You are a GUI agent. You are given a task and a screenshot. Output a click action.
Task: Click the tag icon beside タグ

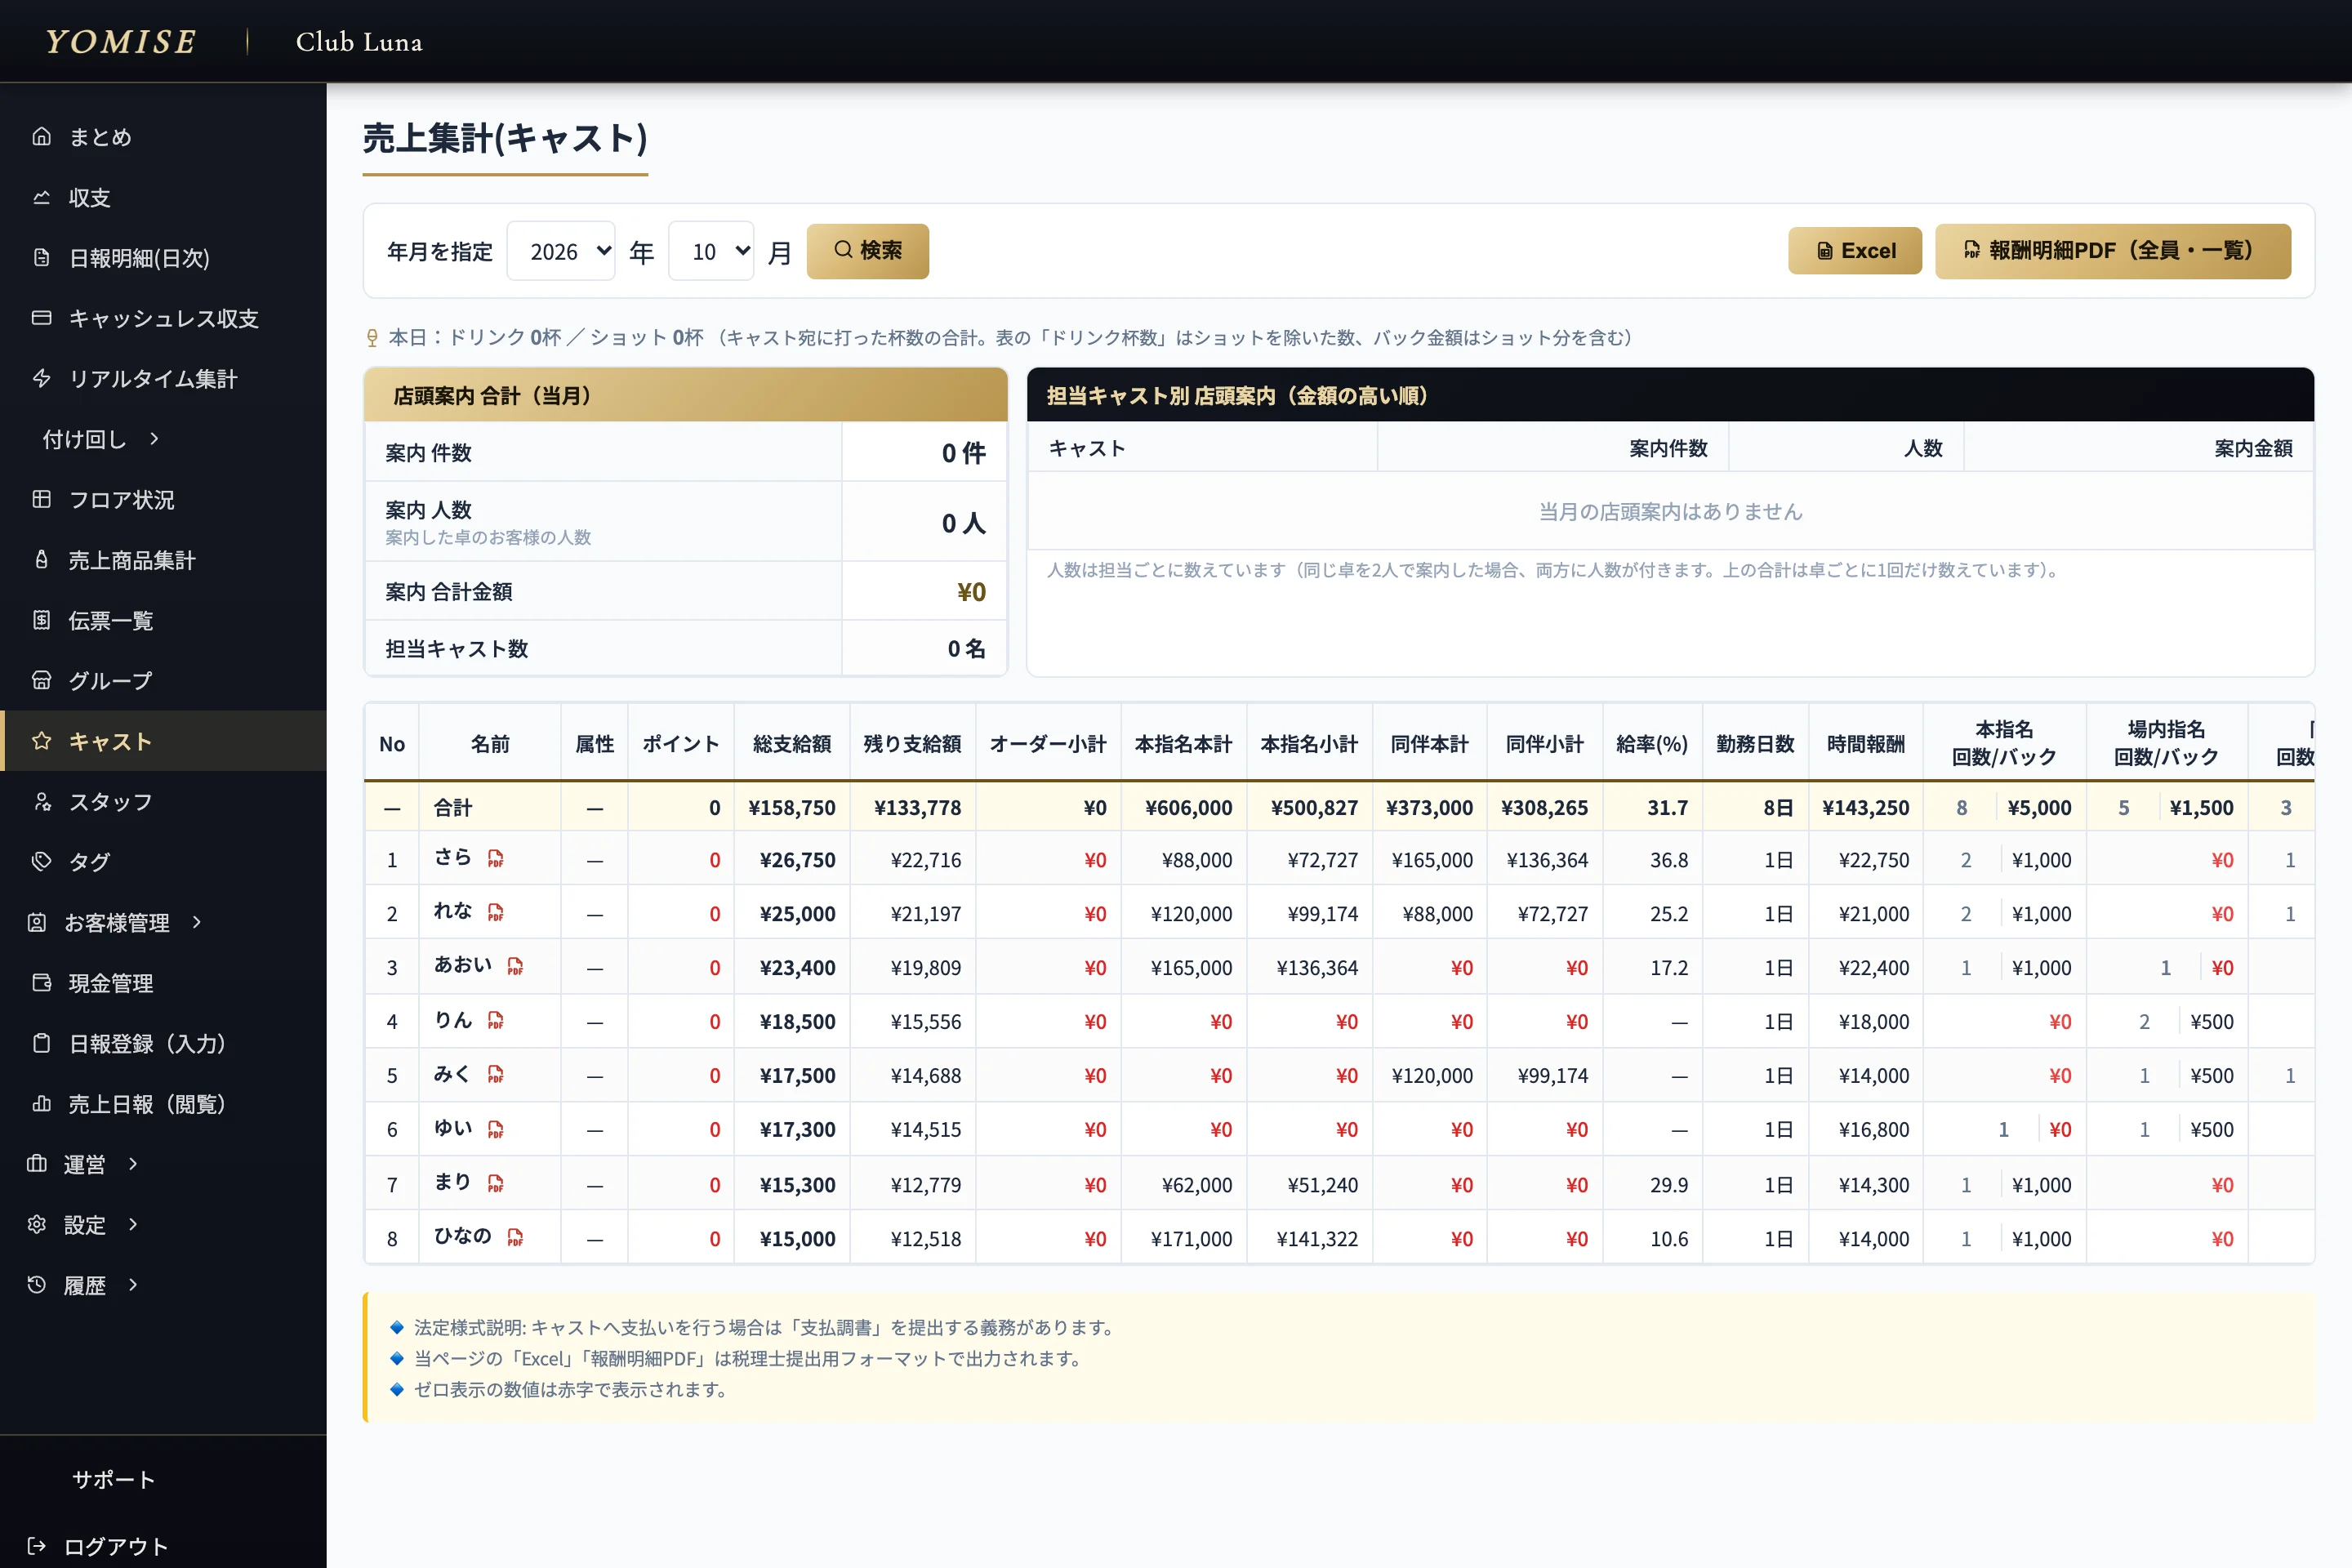pos(41,861)
